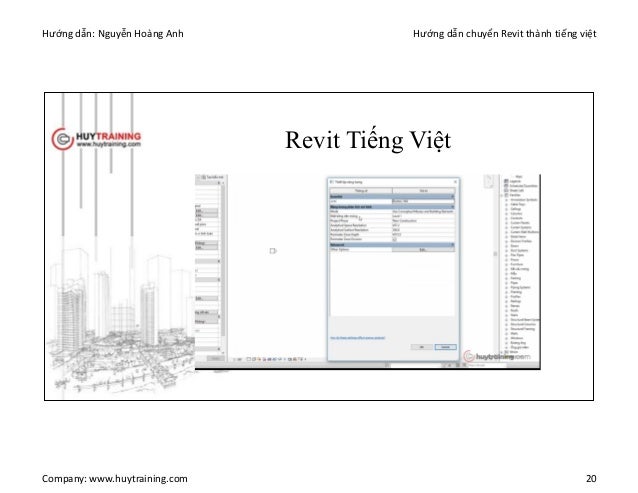Select Detail Items family category
The height and width of the screenshot is (493, 638).
tap(518, 237)
